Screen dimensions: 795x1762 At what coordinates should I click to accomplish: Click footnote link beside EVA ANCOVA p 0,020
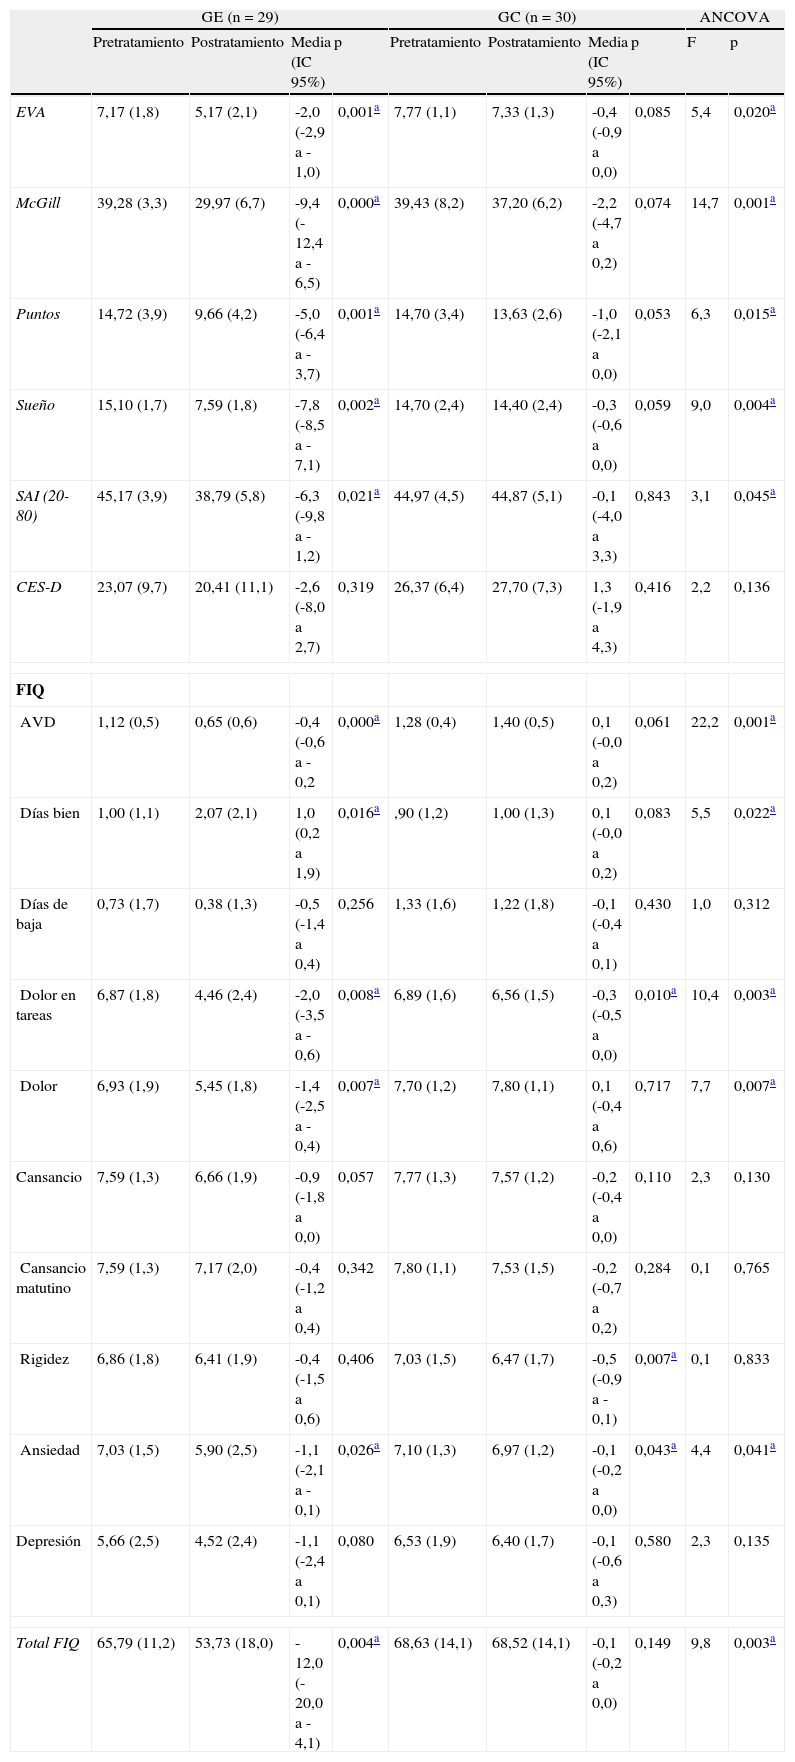pyautogui.click(x=772, y=110)
